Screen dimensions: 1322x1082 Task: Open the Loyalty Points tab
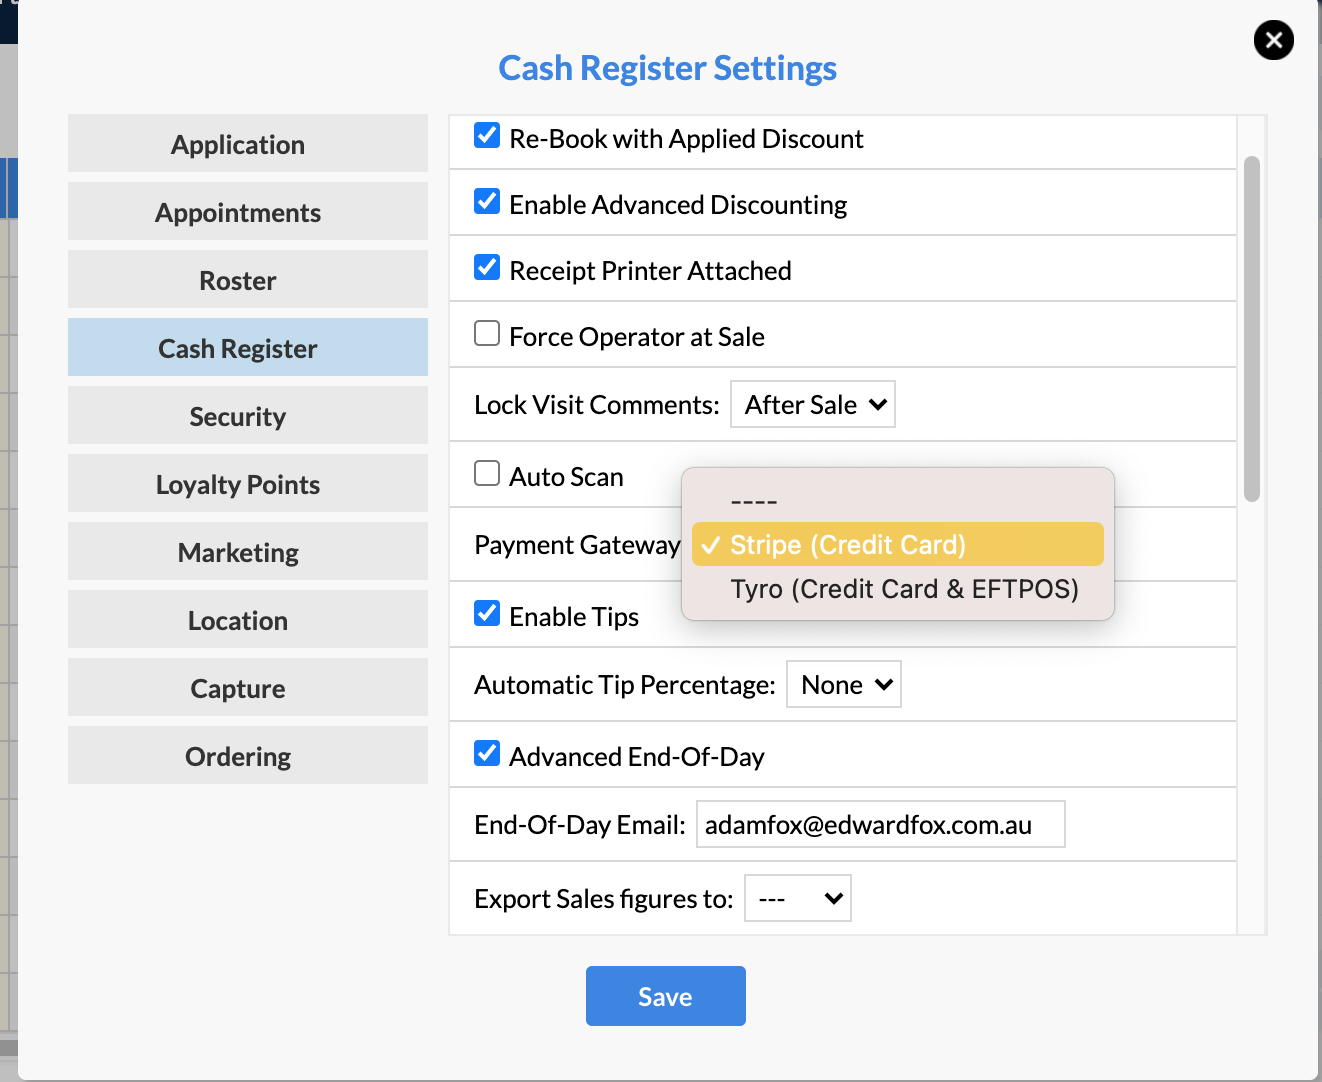pyautogui.click(x=248, y=483)
